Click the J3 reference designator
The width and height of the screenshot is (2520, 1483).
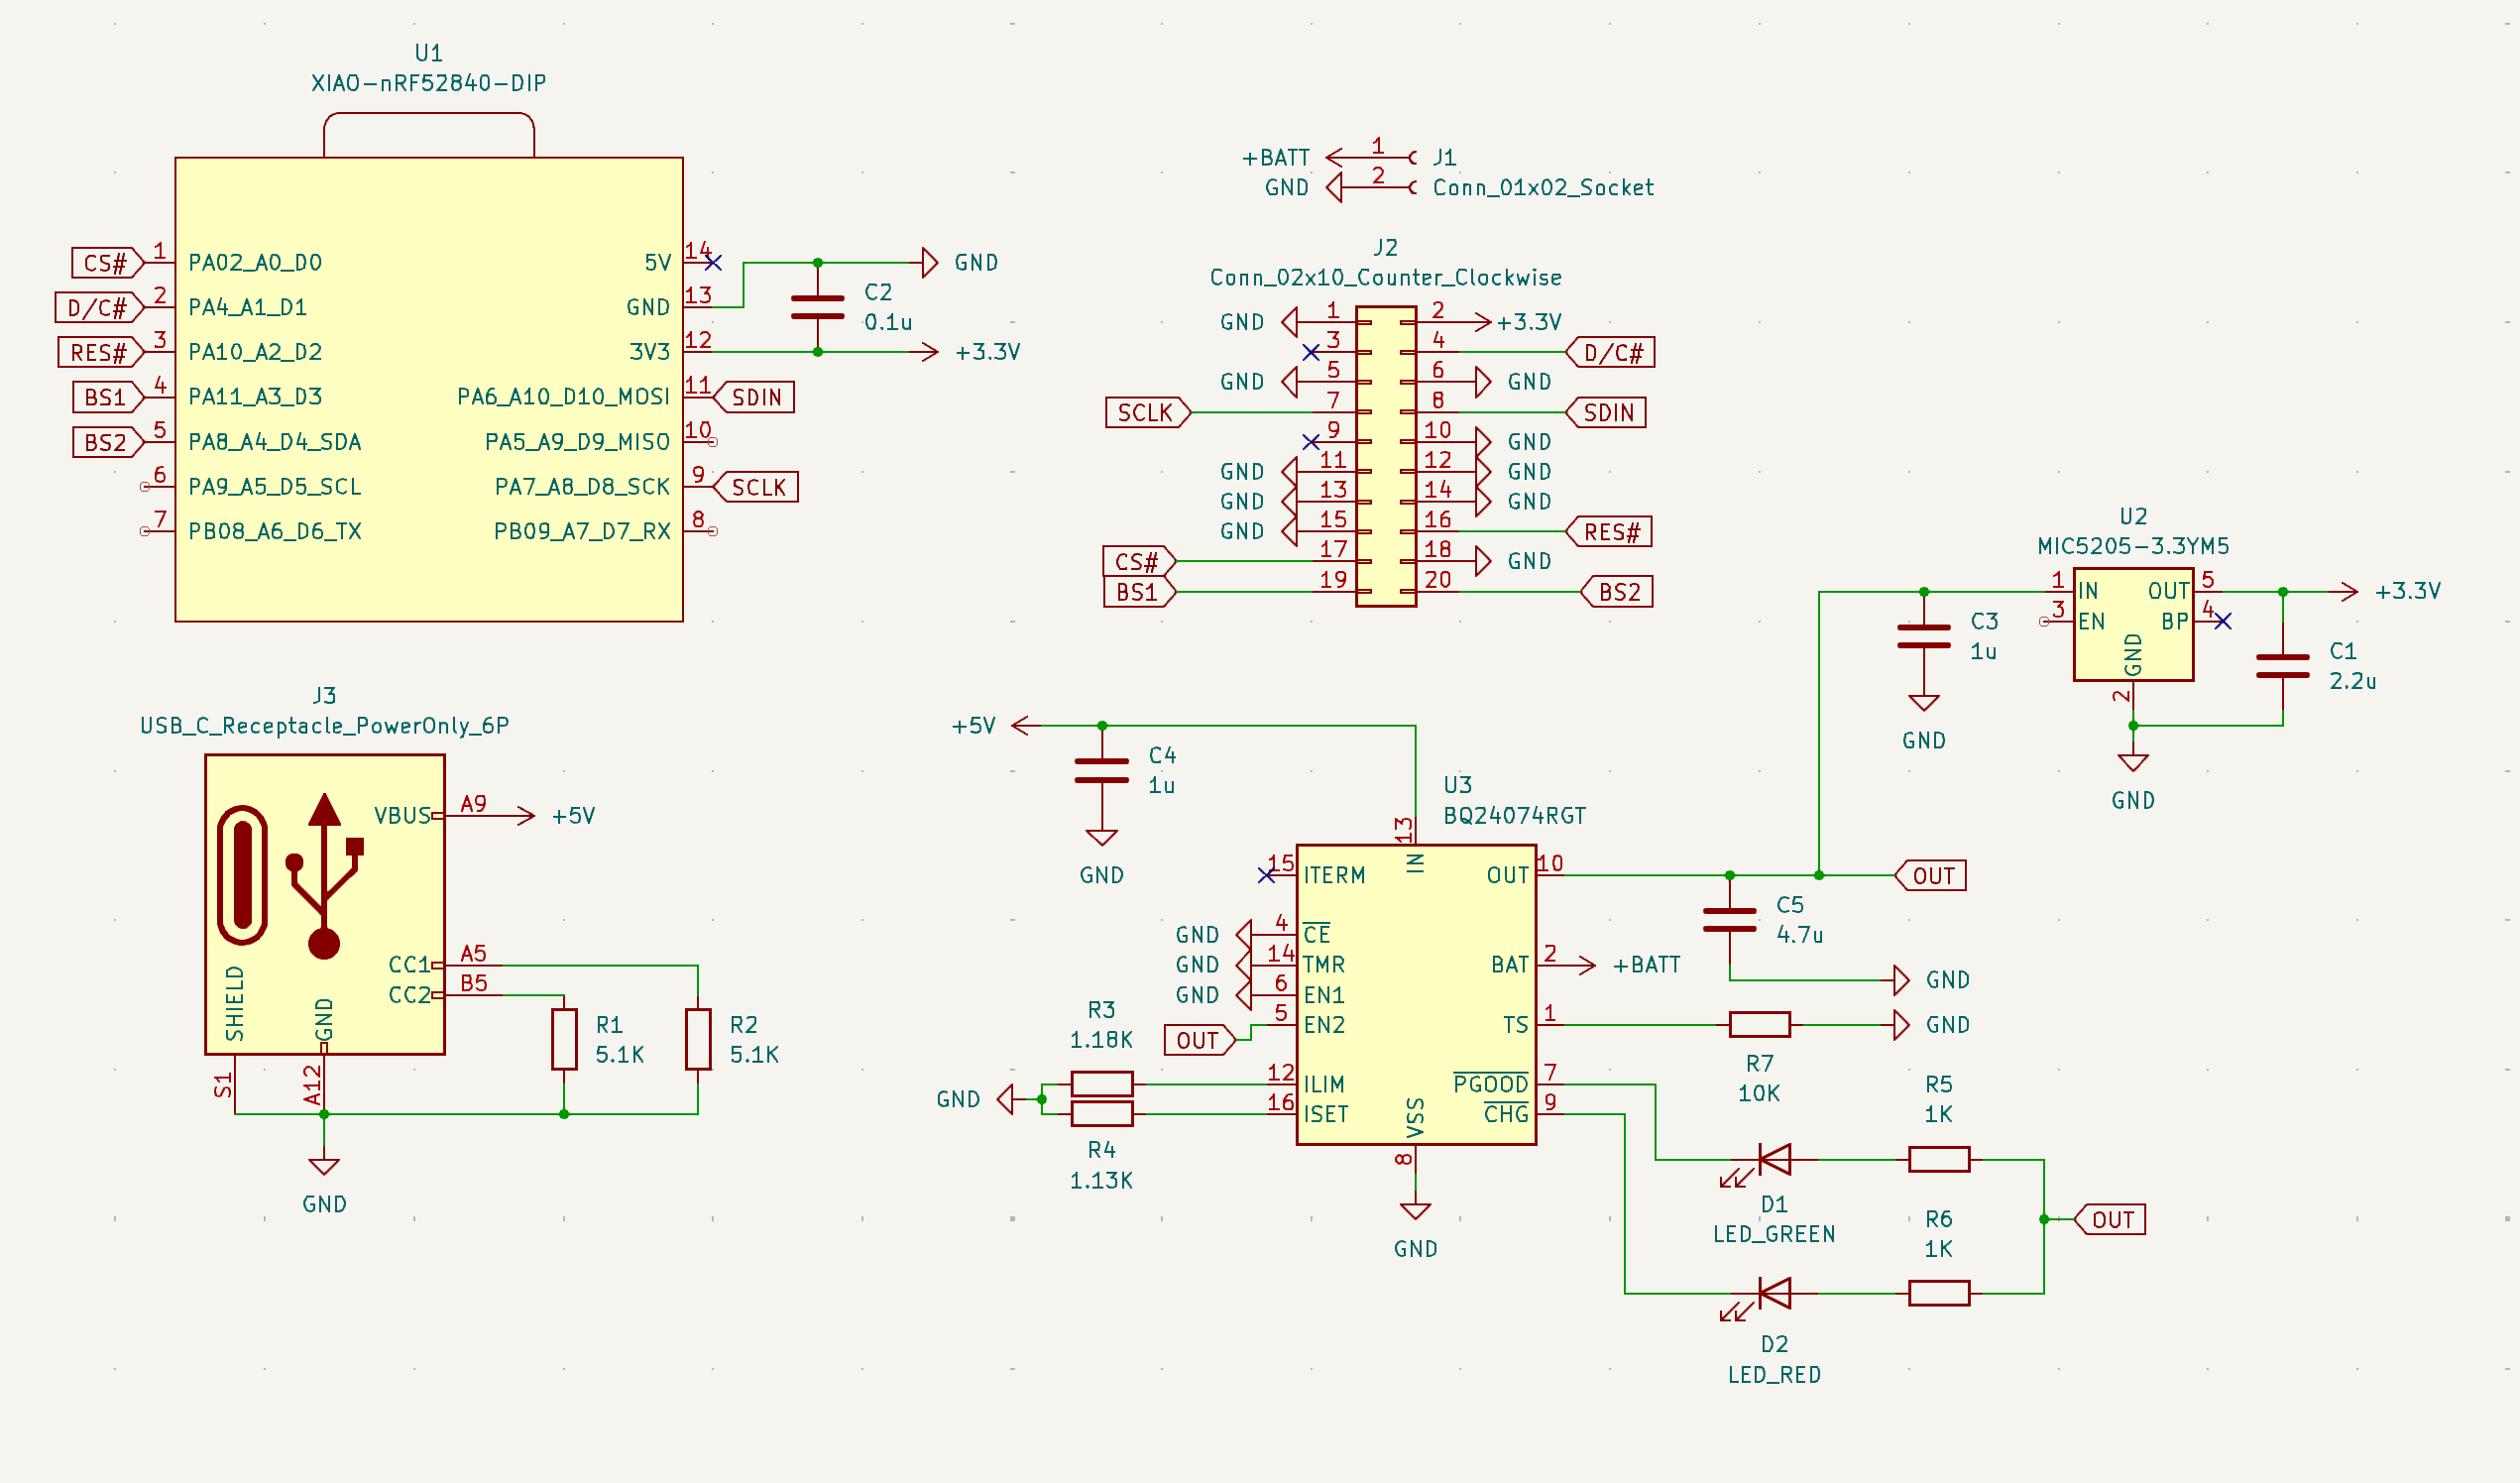[x=324, y=695]
